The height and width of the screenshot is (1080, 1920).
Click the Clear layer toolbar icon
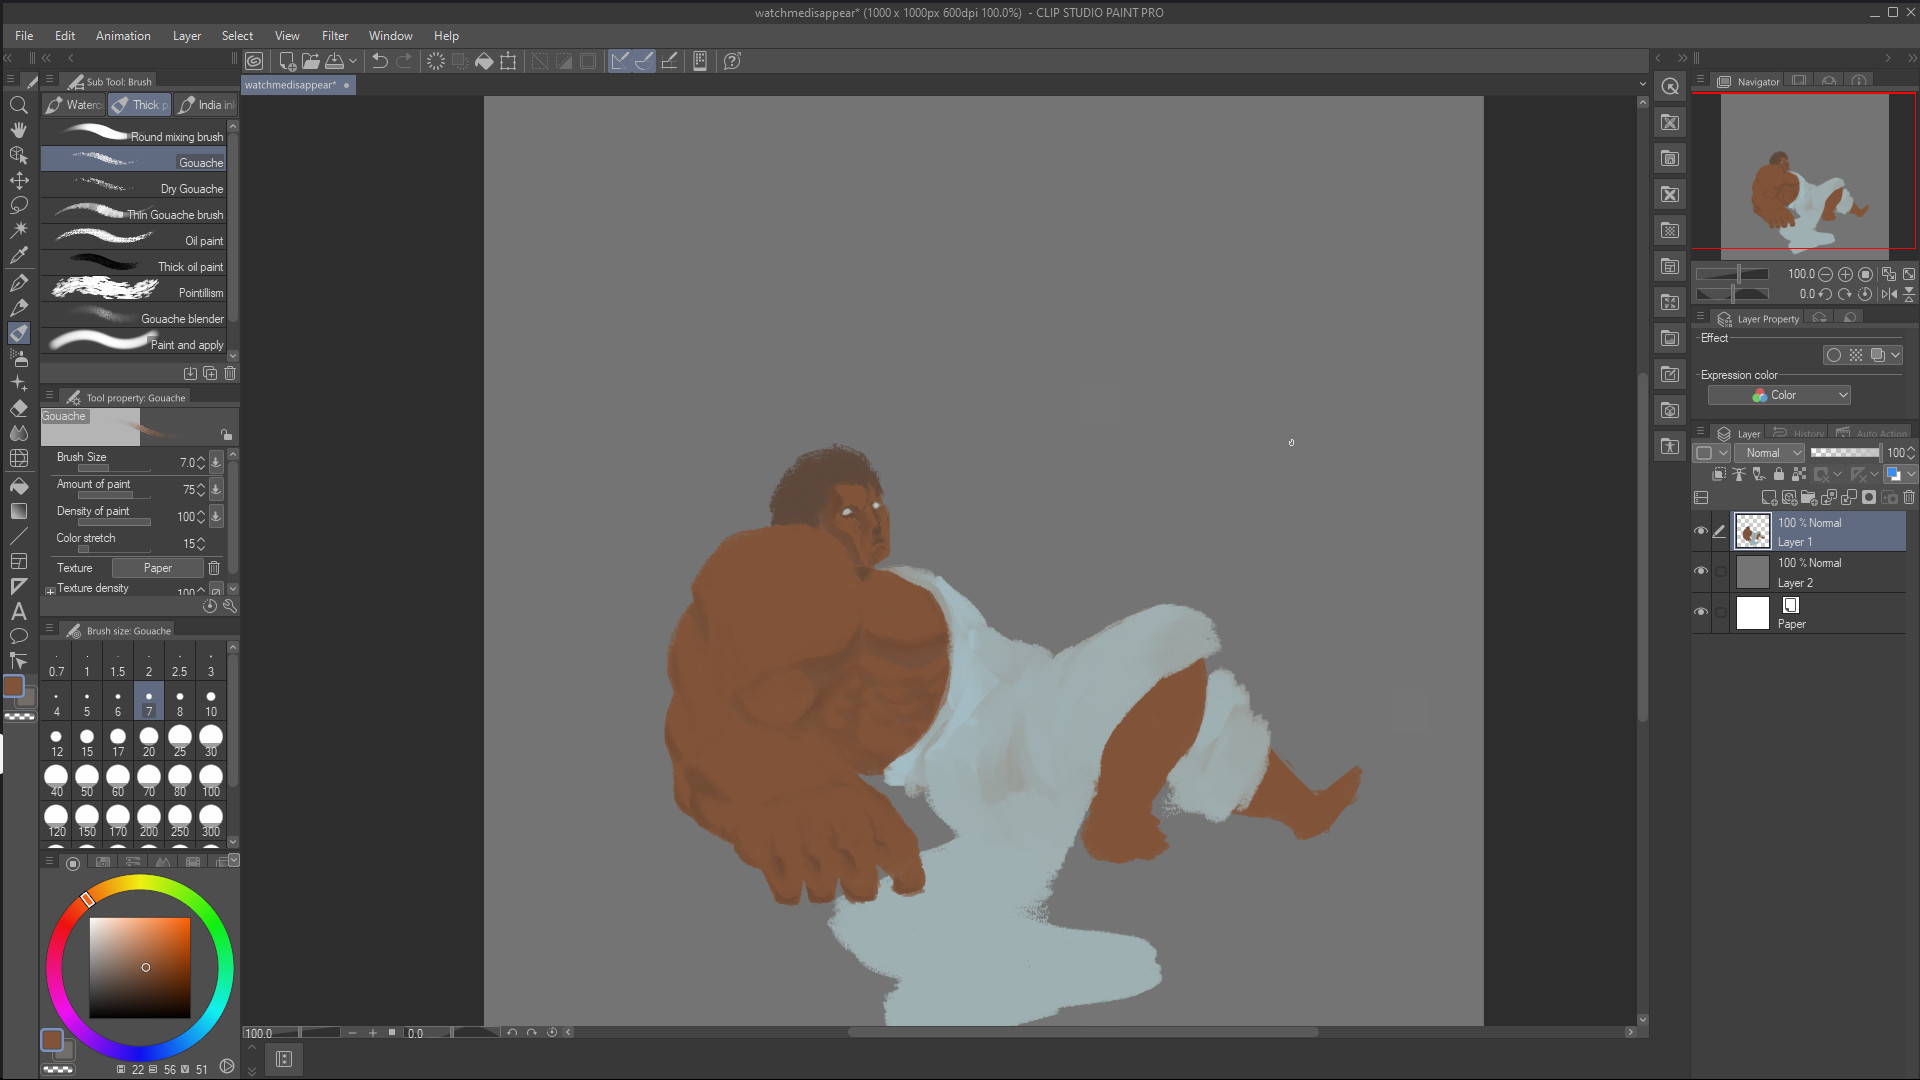pos(436,61)
